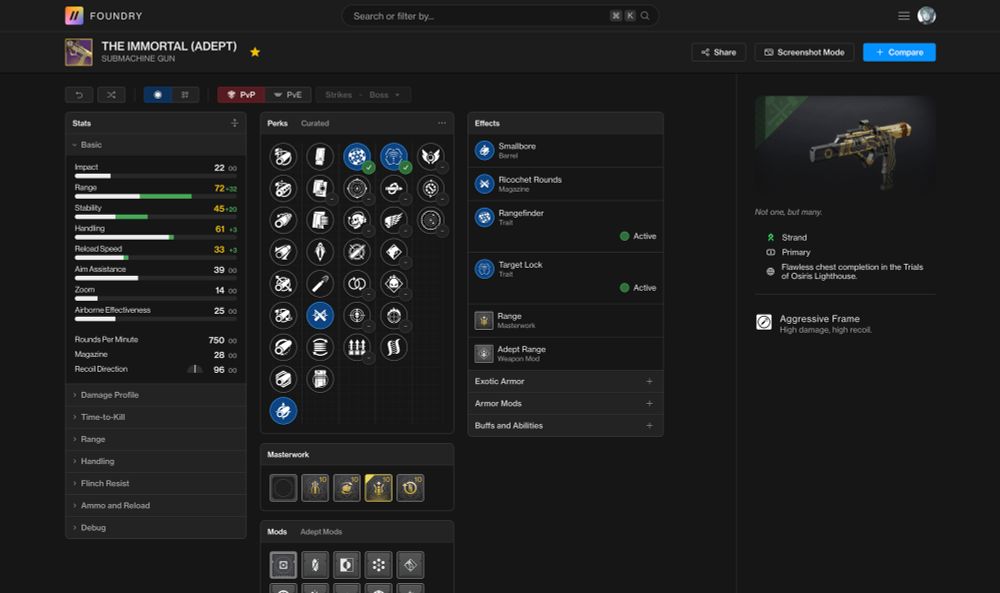Pick the winged bullet perk icon

point(394,220)
